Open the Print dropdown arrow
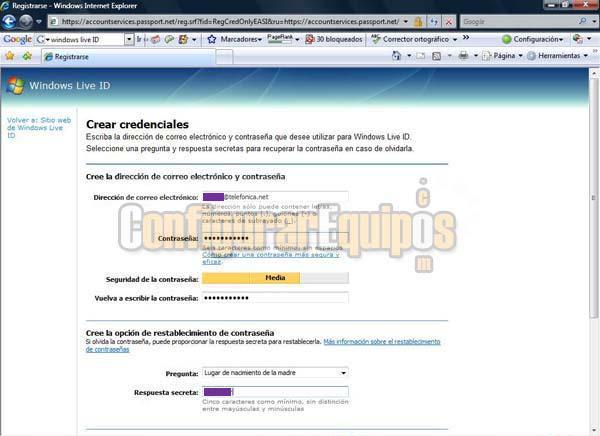 (x=476, y=56)
